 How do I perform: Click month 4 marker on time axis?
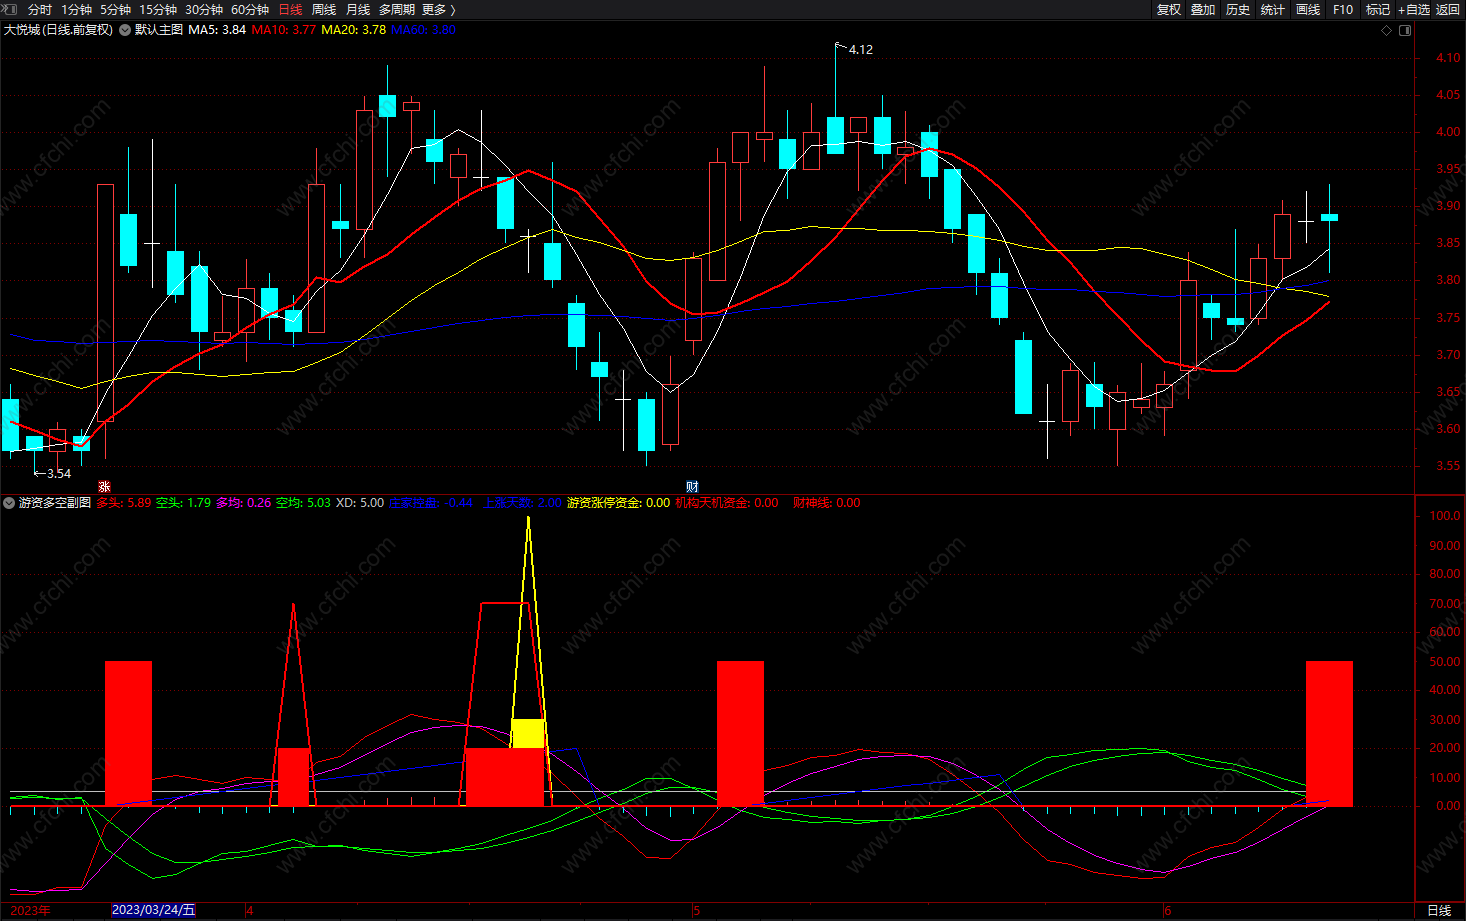[250, 910]
